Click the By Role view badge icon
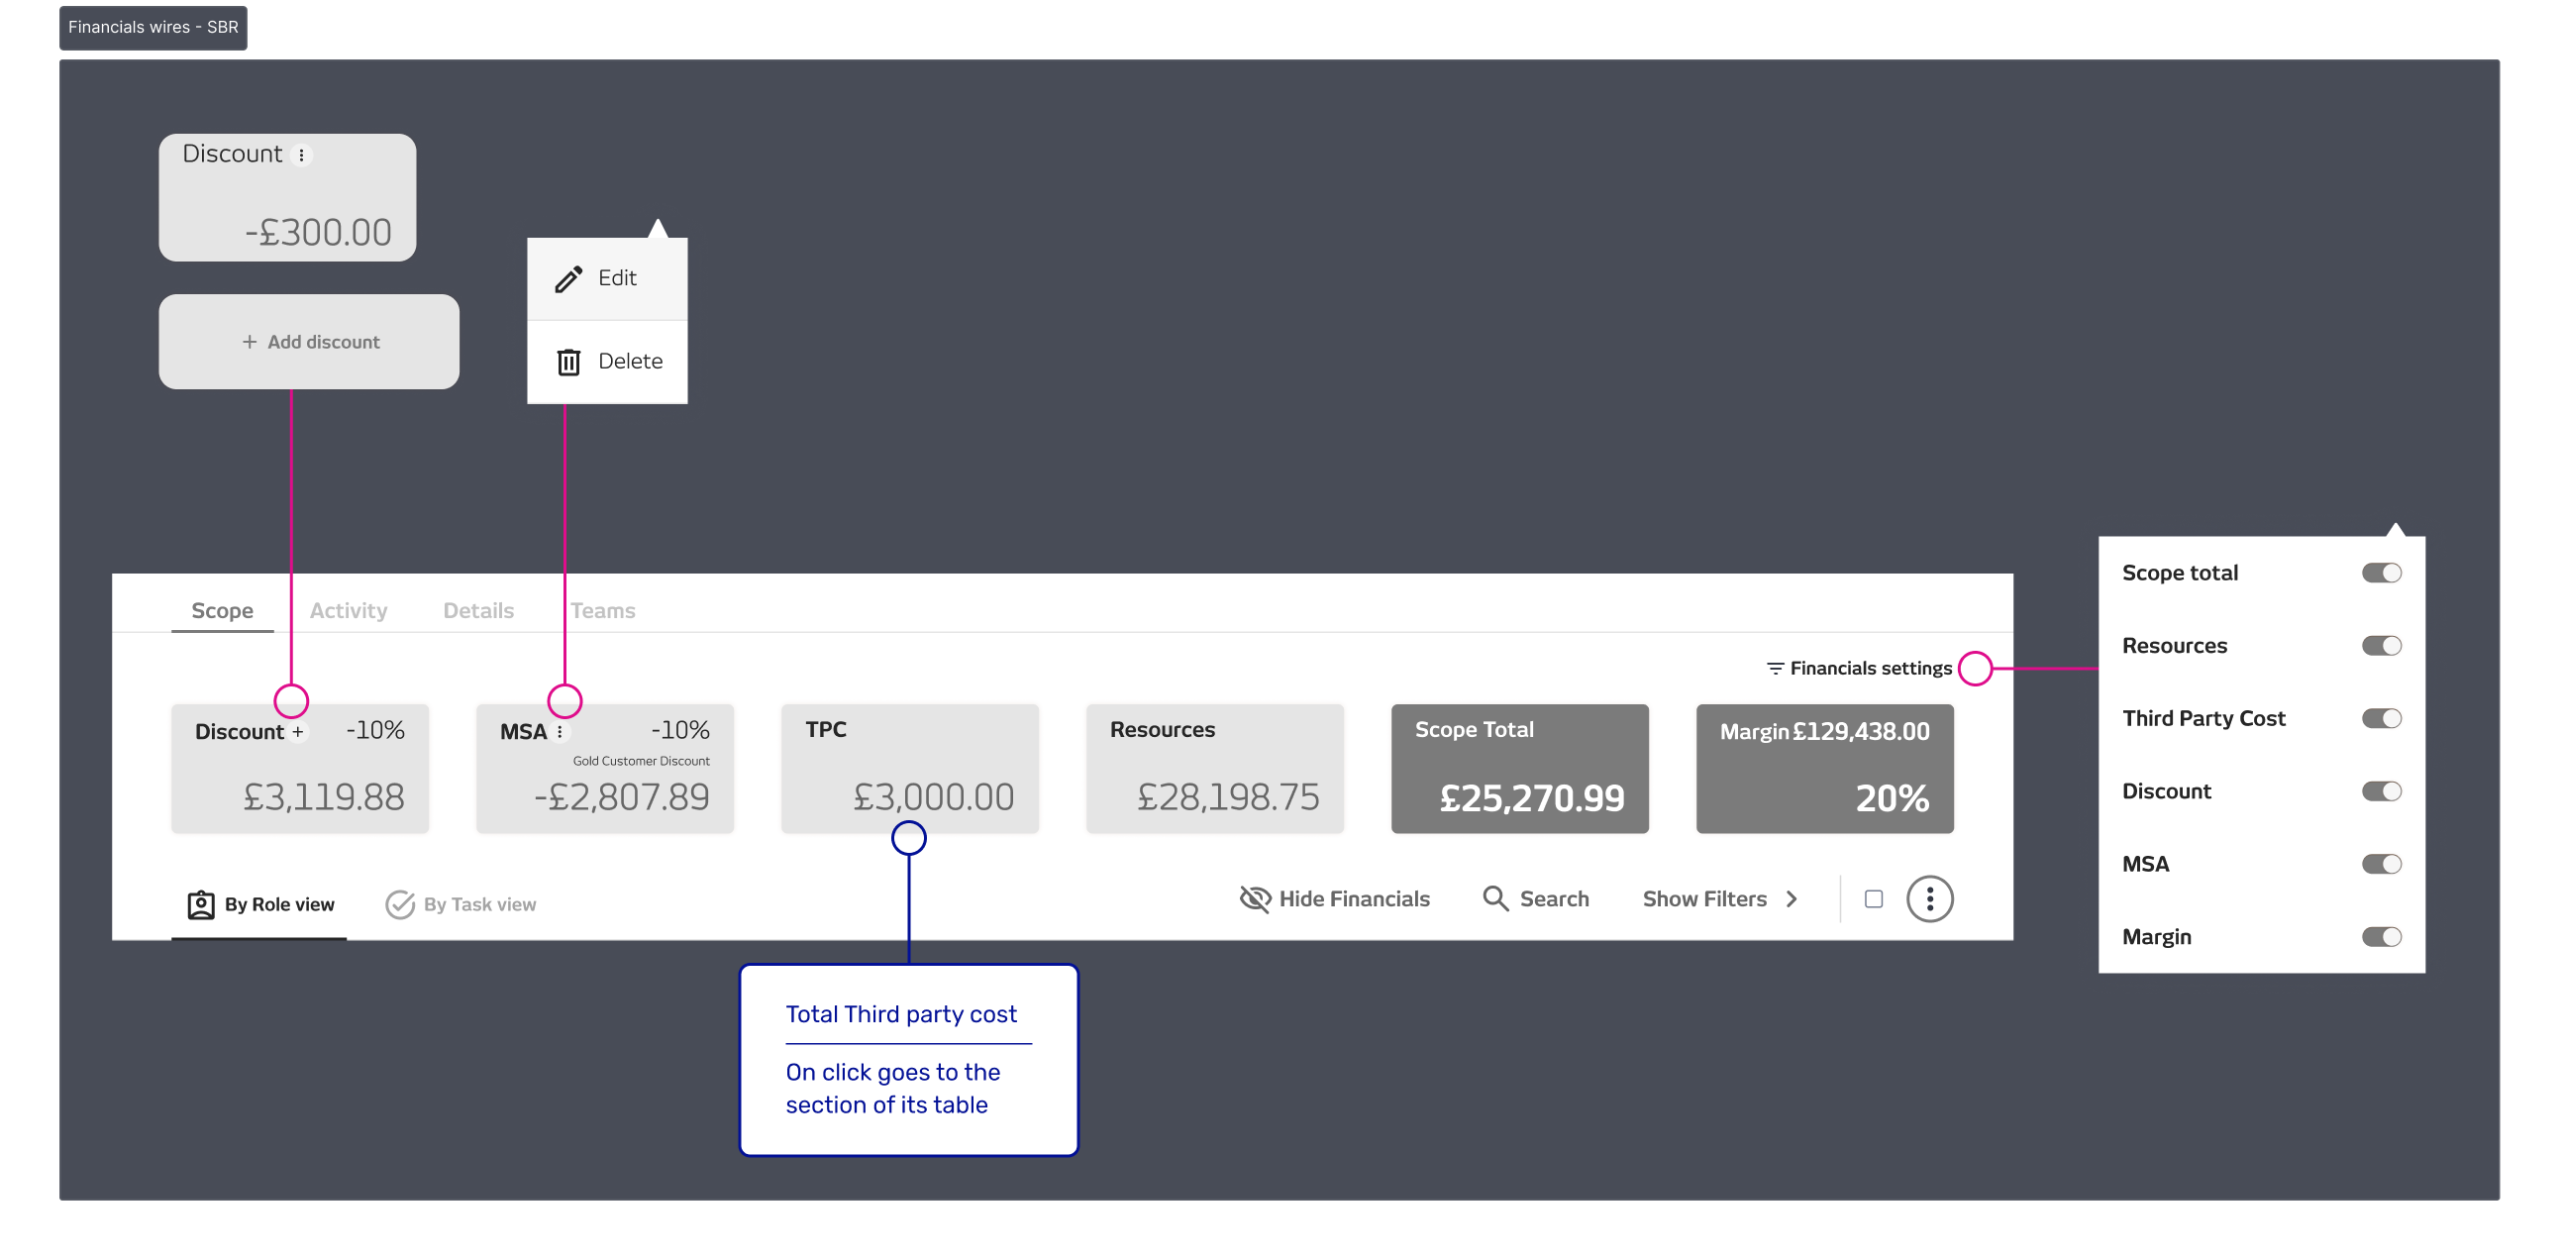This screenshot has width=2560, height=1260. (x=201, y=905)
